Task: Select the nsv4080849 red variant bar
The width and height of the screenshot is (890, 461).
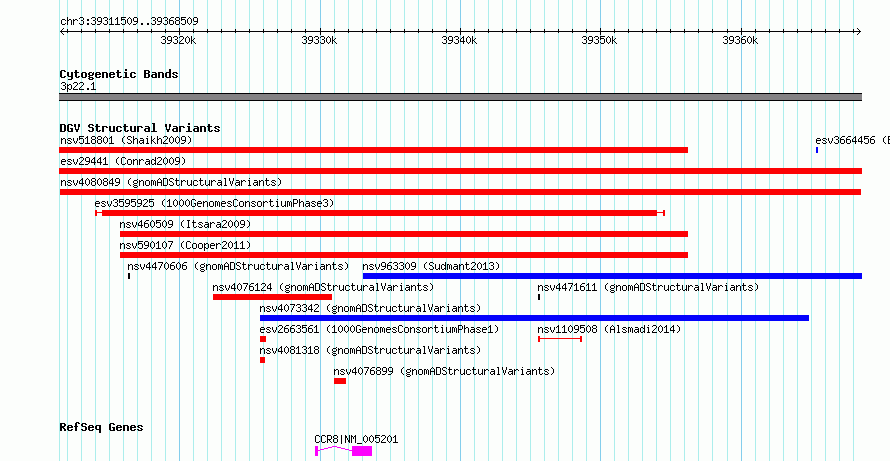Action: tap(460, 192)
